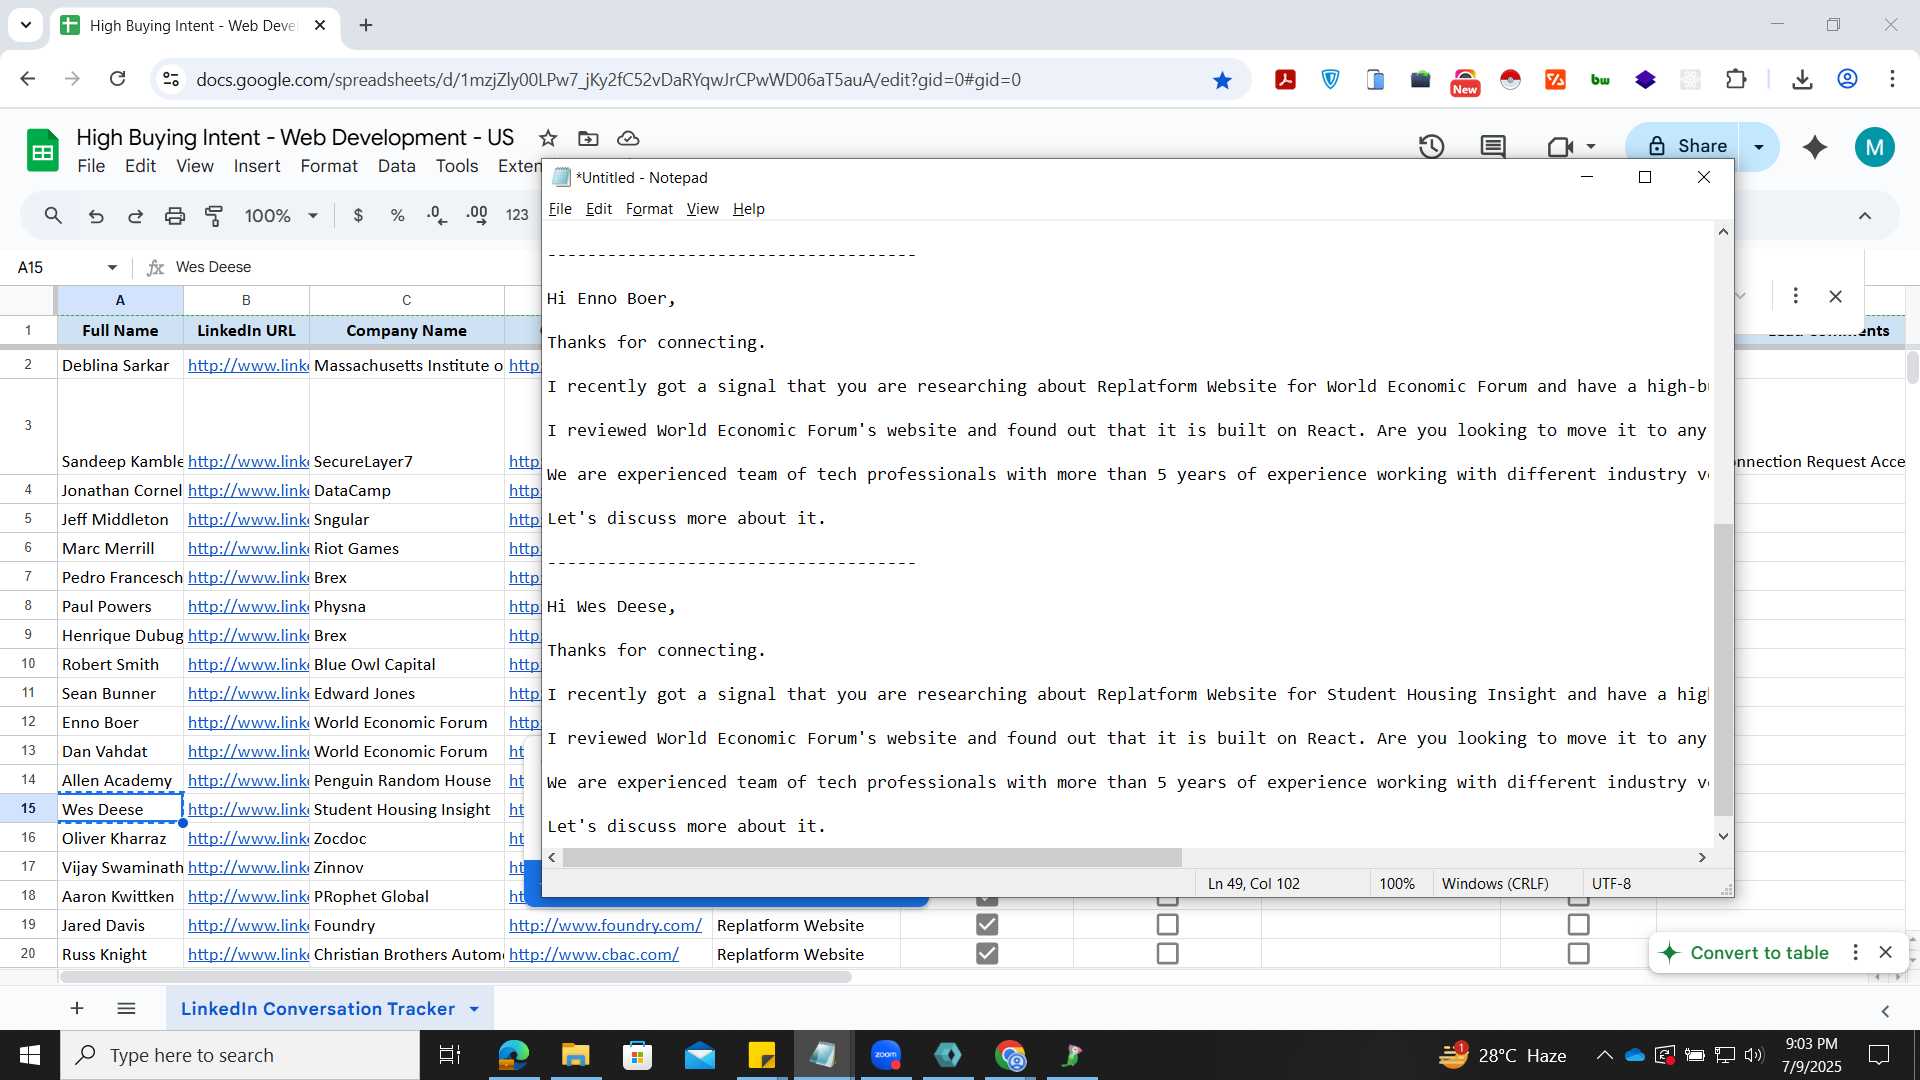Expand the Name Box A15 dropdown
1920x1080 pixels.
coord(112,267)
